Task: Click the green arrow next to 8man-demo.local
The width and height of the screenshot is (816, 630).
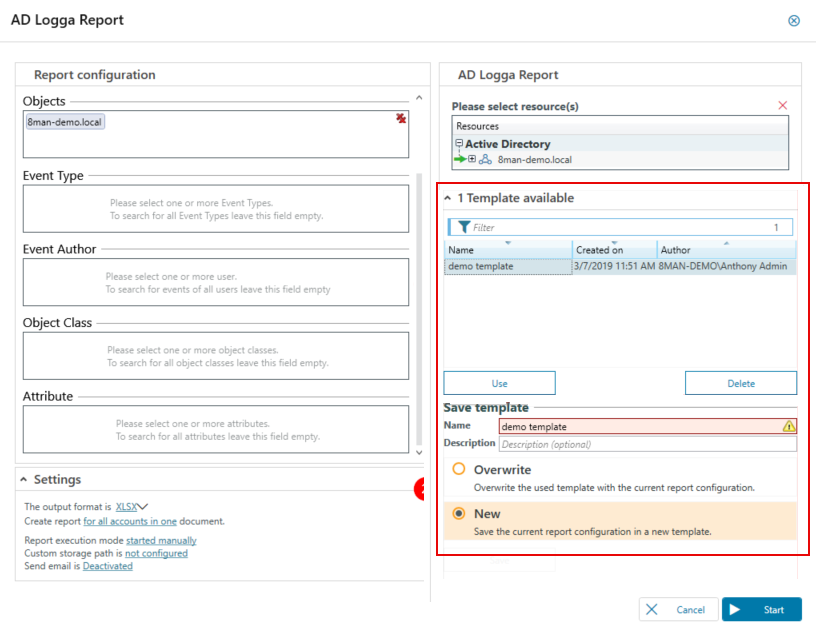Action: point(459,160)
